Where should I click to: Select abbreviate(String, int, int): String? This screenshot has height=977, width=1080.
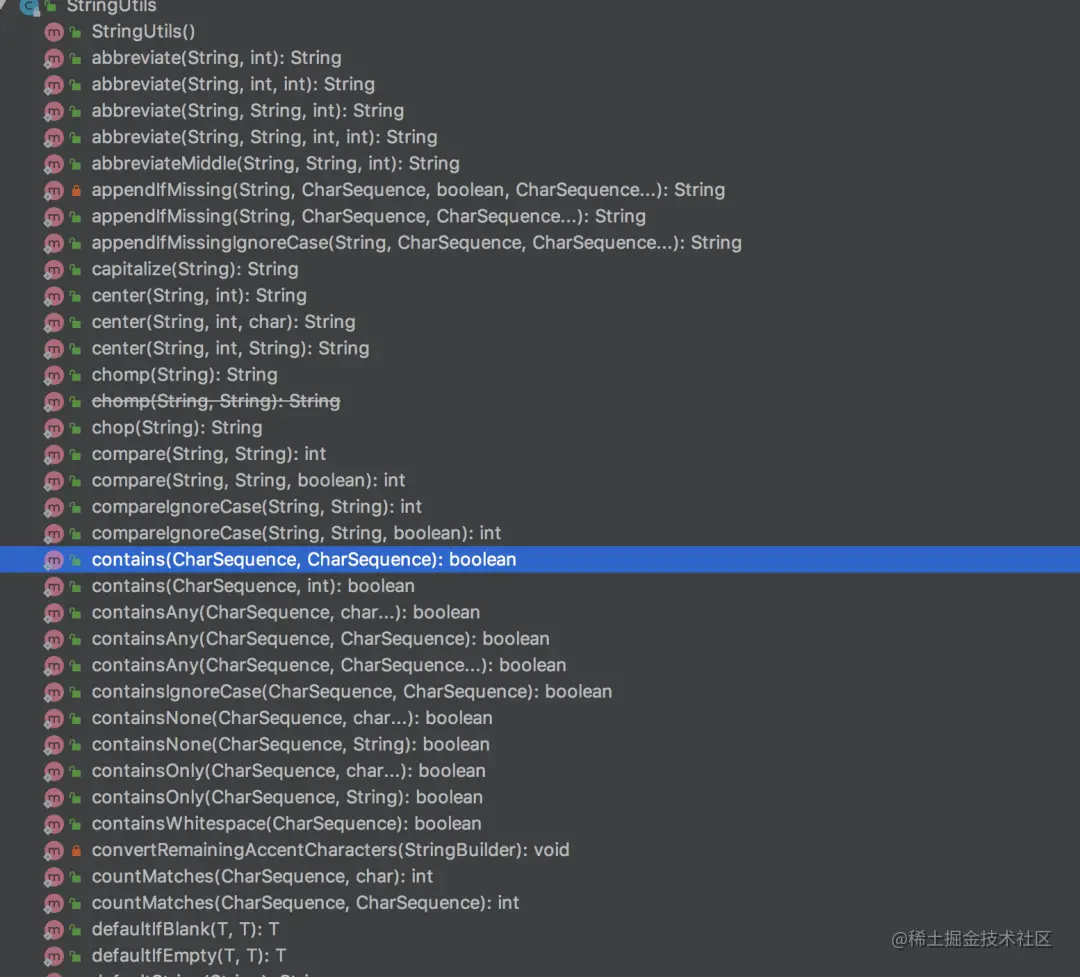(233, 85)
